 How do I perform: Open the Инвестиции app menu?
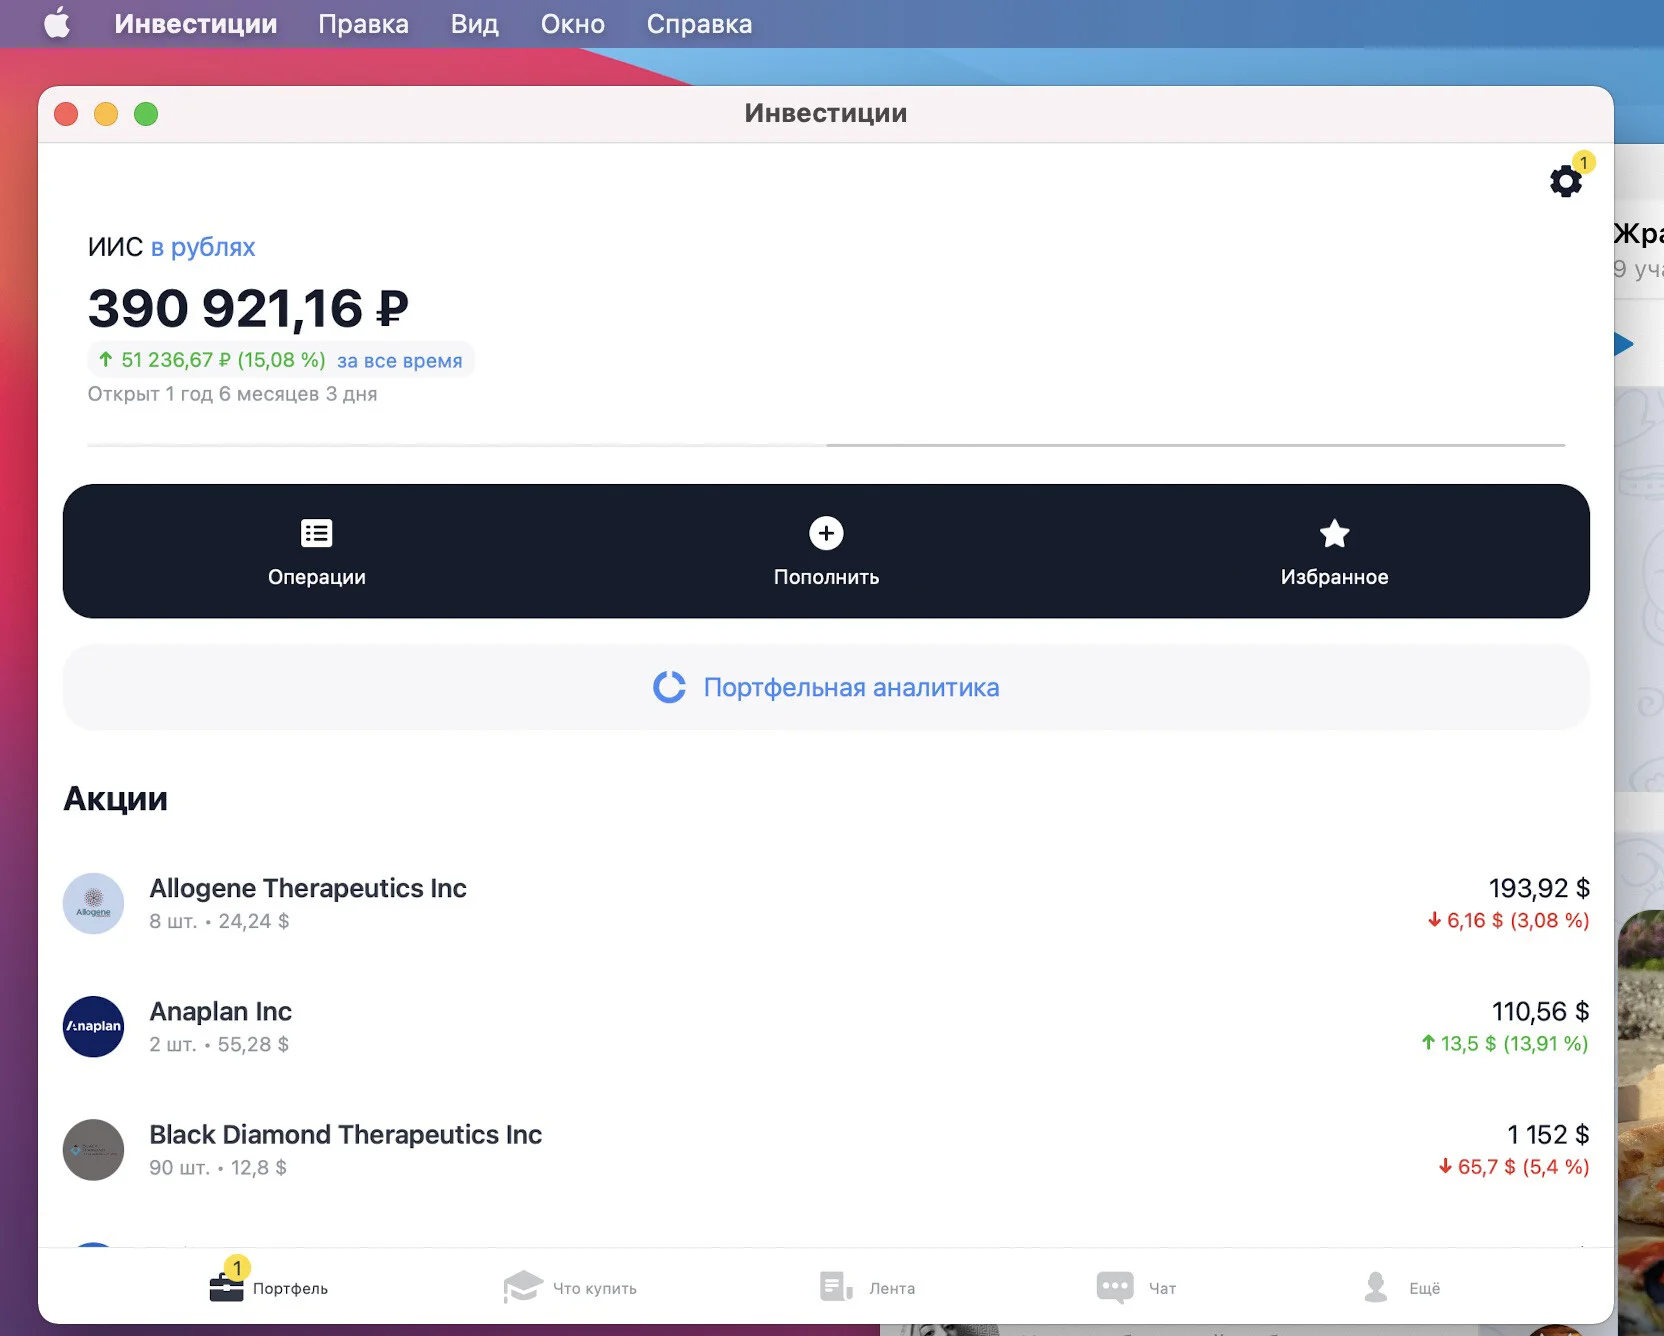(196, 24)
